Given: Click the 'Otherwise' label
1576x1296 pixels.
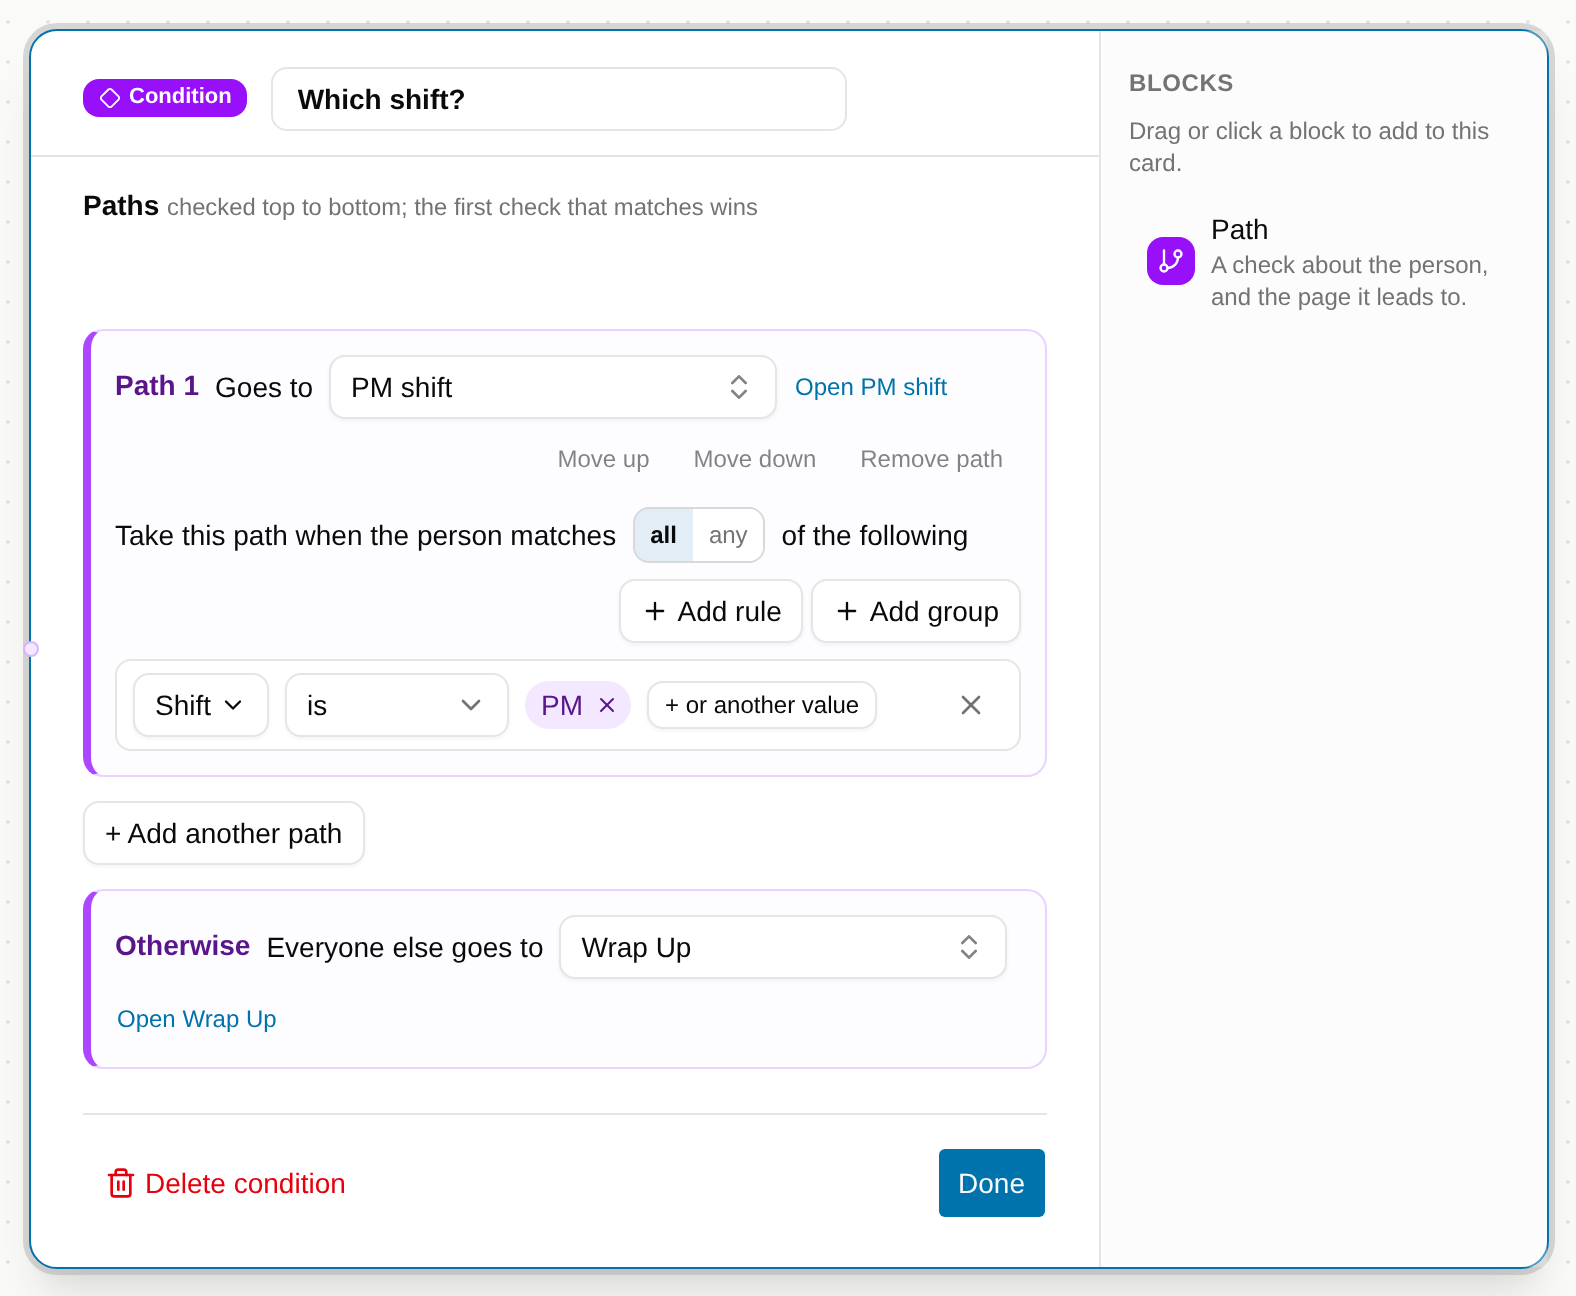Looking at the screenshot, I should point(183,946).
